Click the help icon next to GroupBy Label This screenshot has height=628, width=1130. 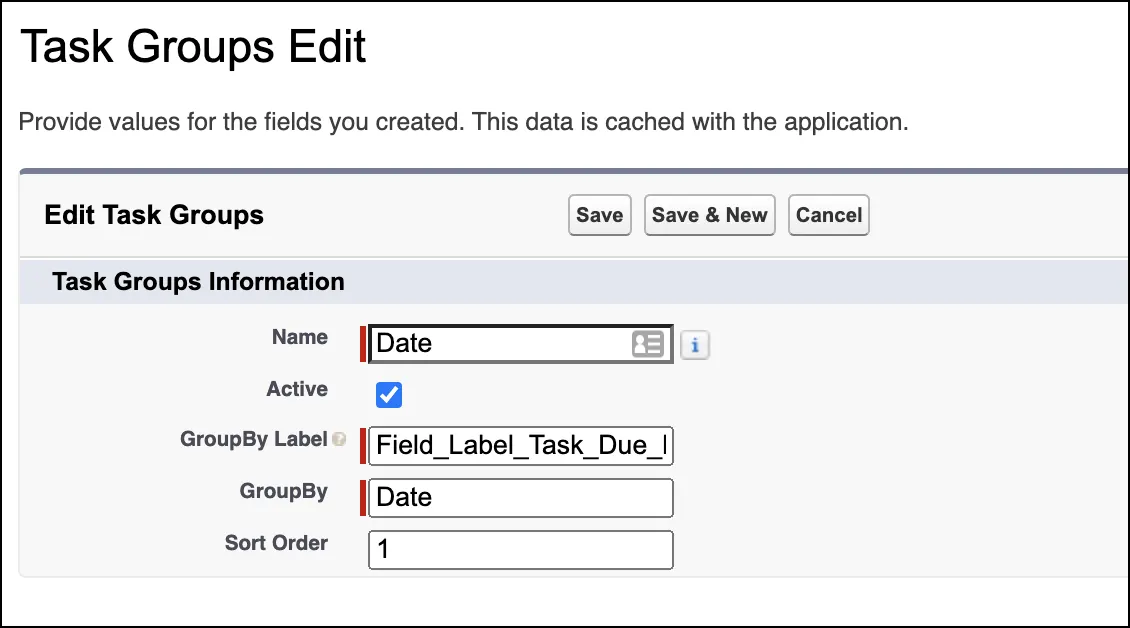point(339,439)
